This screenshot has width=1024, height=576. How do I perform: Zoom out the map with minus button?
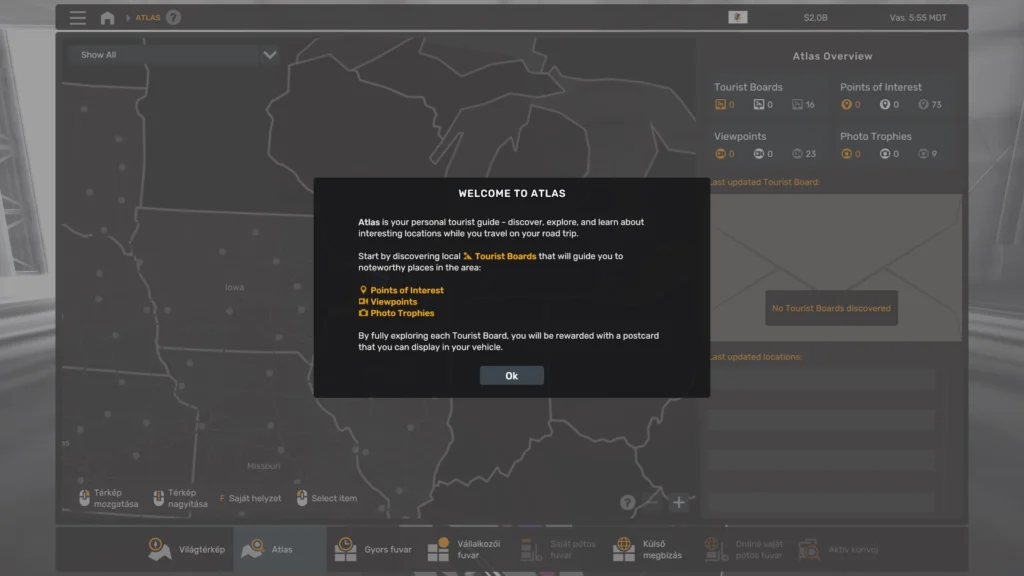point(652,502)
